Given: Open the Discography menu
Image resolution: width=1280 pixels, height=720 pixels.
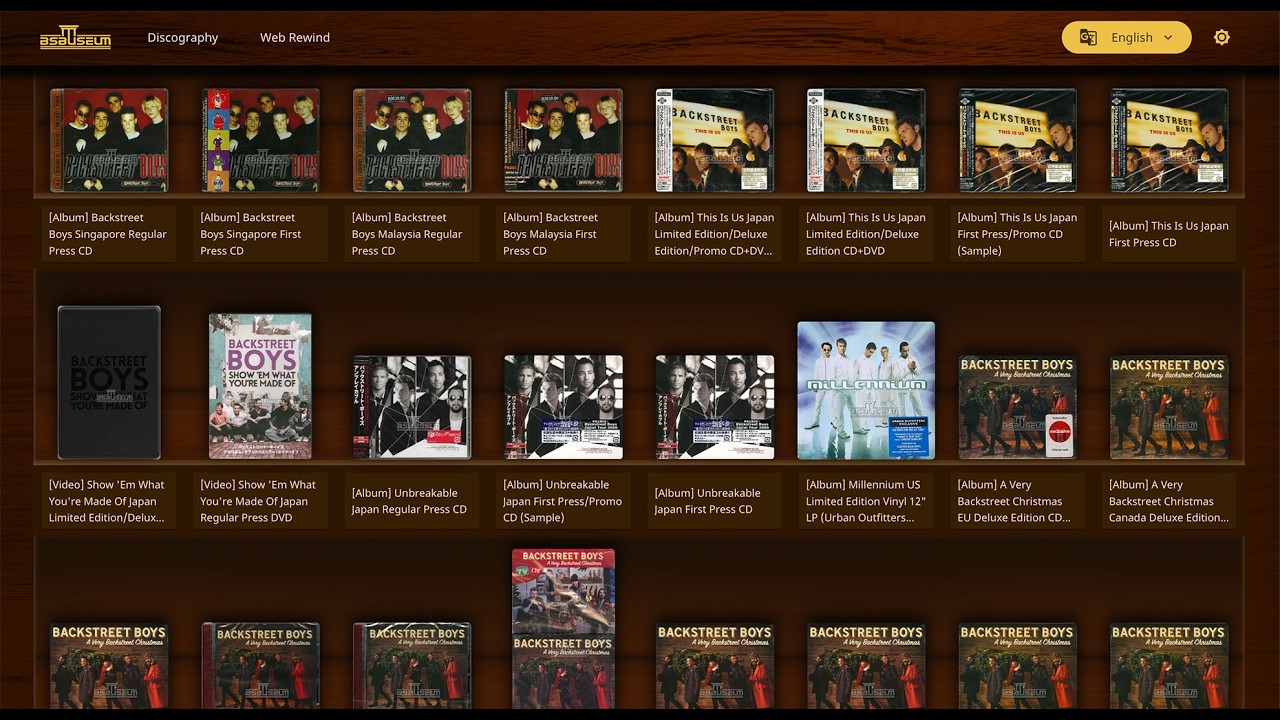Looking at the screenshot, I should click(182, 37).
